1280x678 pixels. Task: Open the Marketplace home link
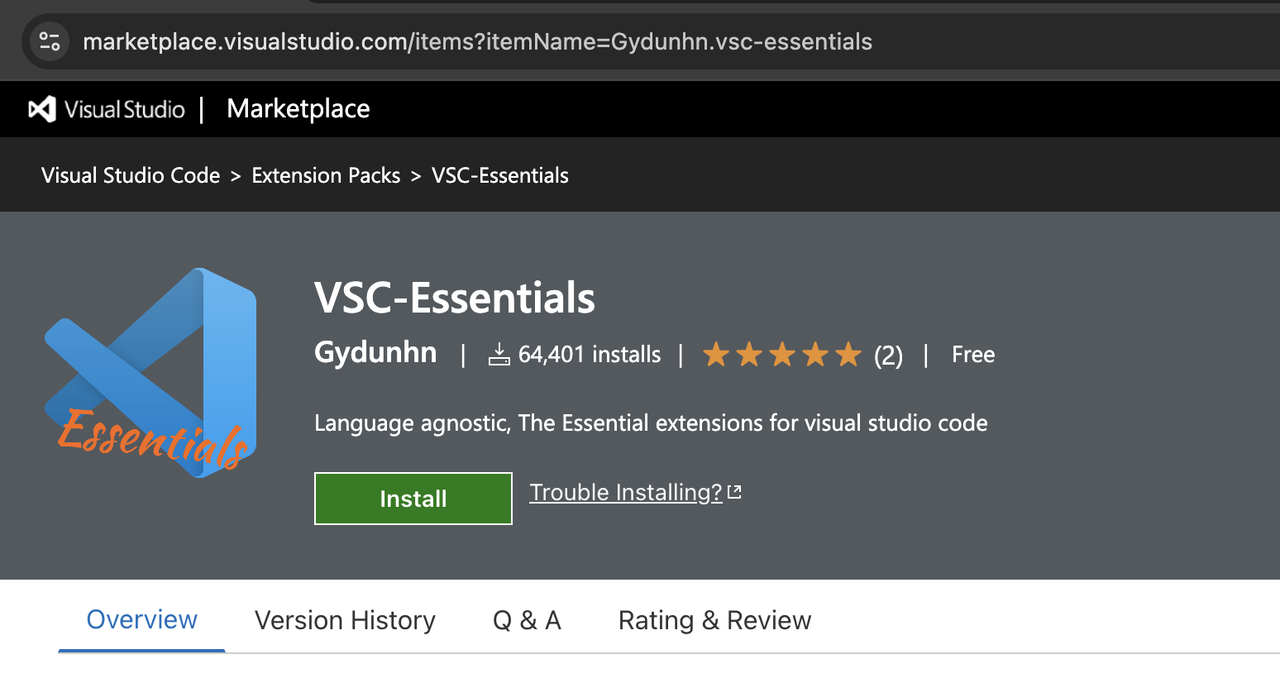coord(298,109)
